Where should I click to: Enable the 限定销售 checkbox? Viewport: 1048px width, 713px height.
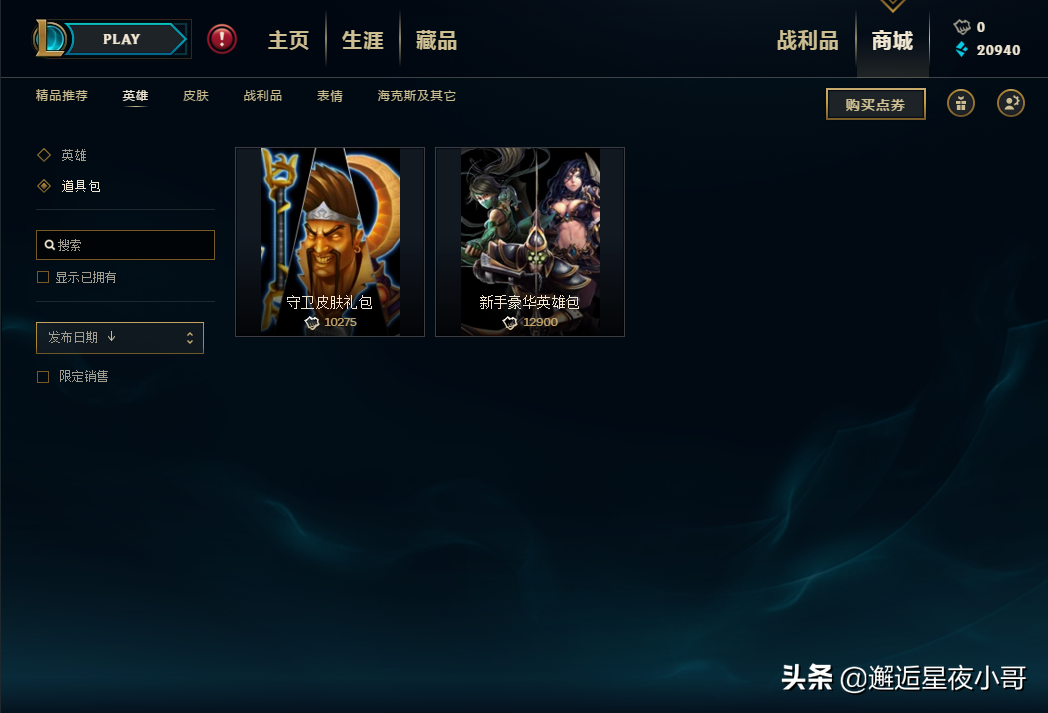coord(43,377)
